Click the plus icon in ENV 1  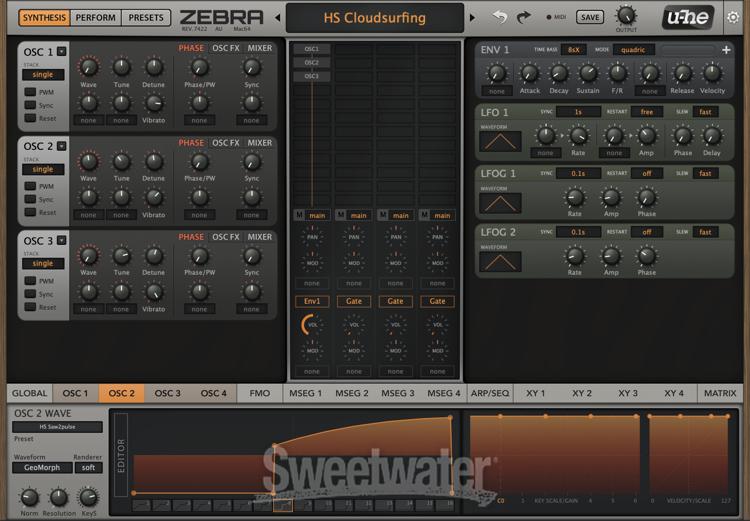tap(726, 49)
